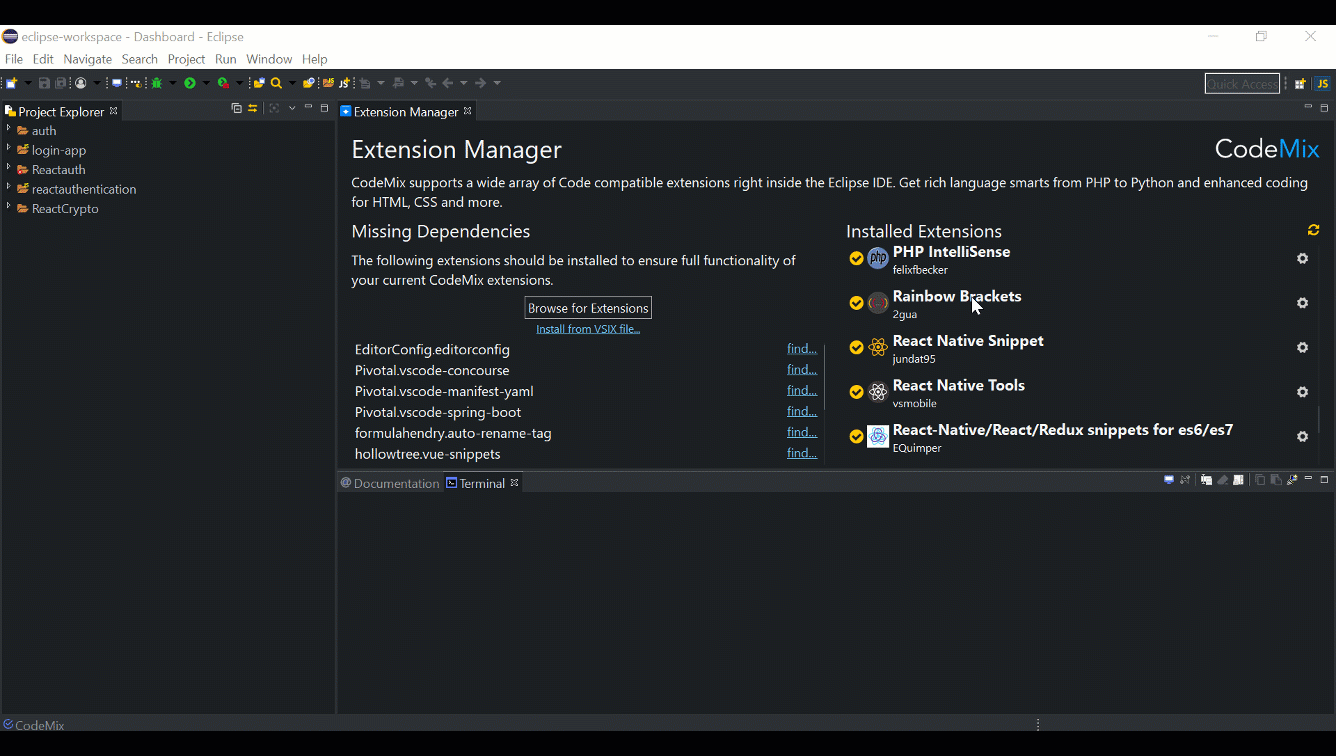Click the Back navigation arrow icon
The height and width of the screenshot is (756, 1336).
[448, 83]
